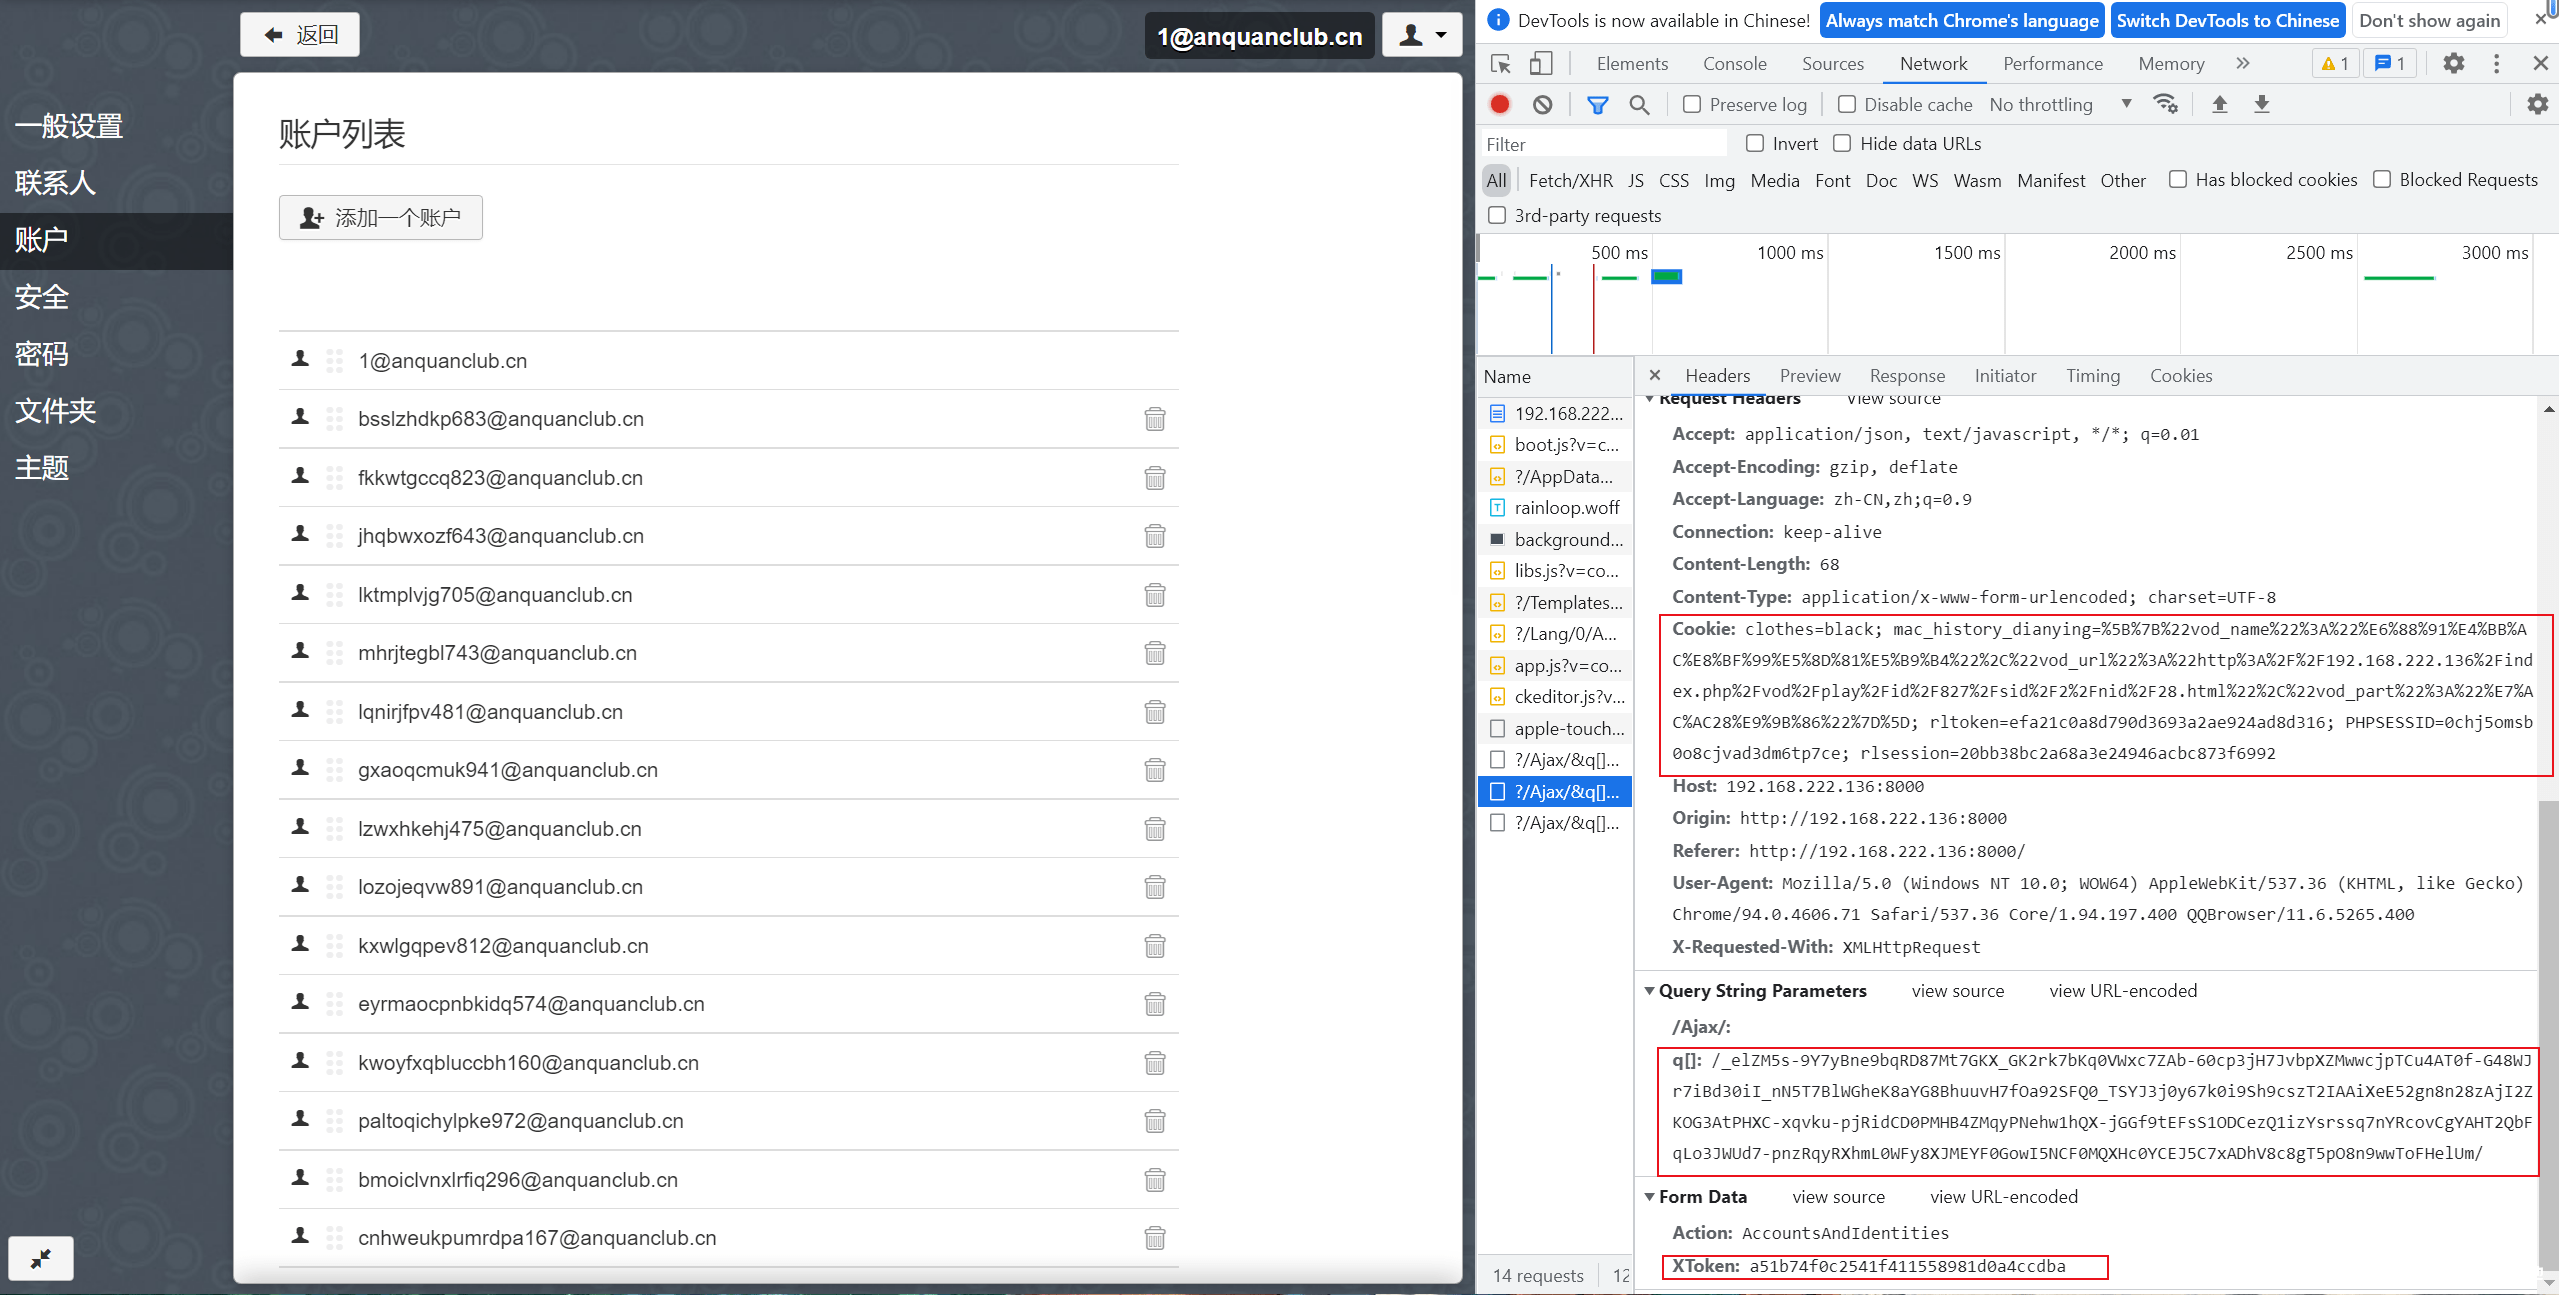
Task: Toggle the network filter funnel icon
Action: tap(1597, 104)
